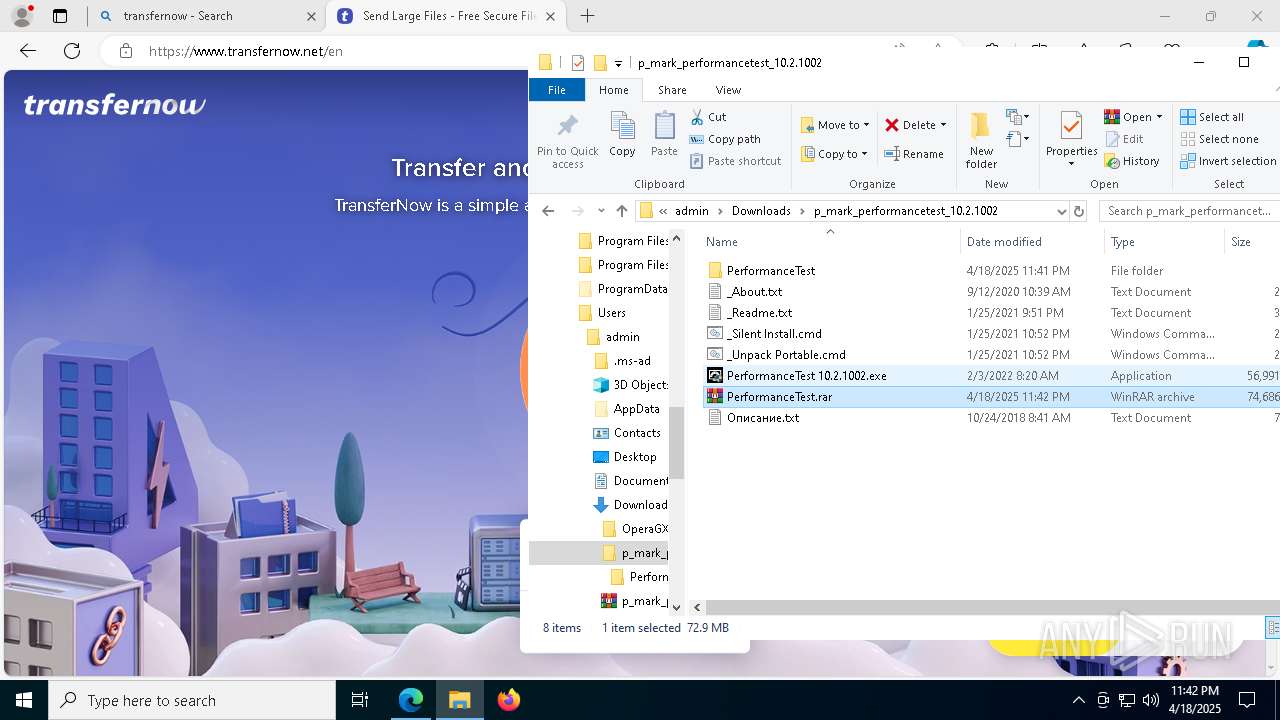Open Properties via checkmark icon
This screenshot has height=720, width=1280.
point(1071,127)
